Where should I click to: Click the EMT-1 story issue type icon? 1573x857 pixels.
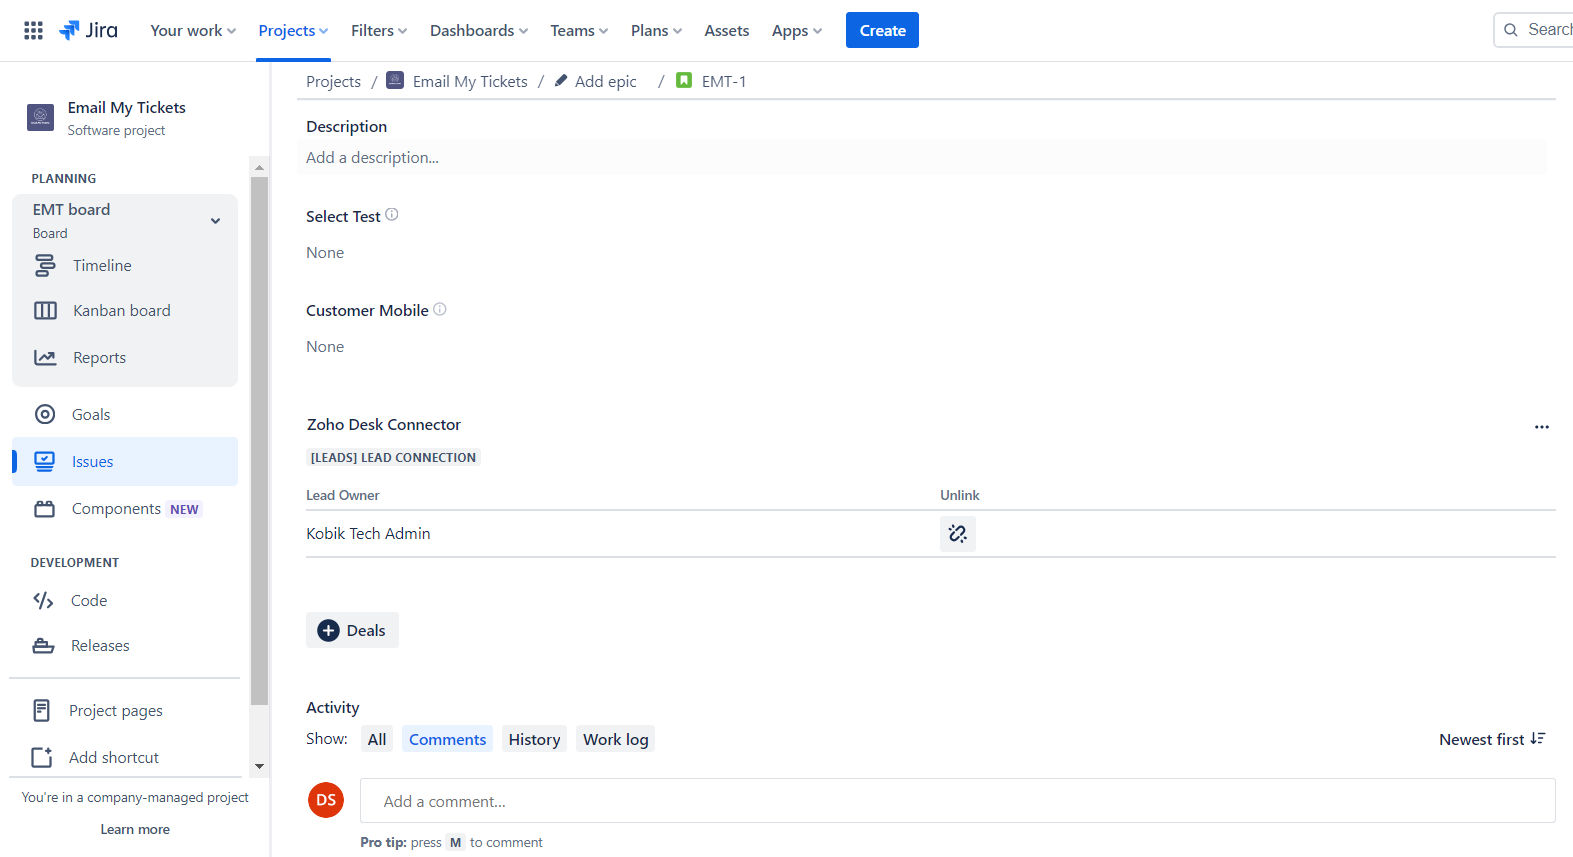point(684,80)
